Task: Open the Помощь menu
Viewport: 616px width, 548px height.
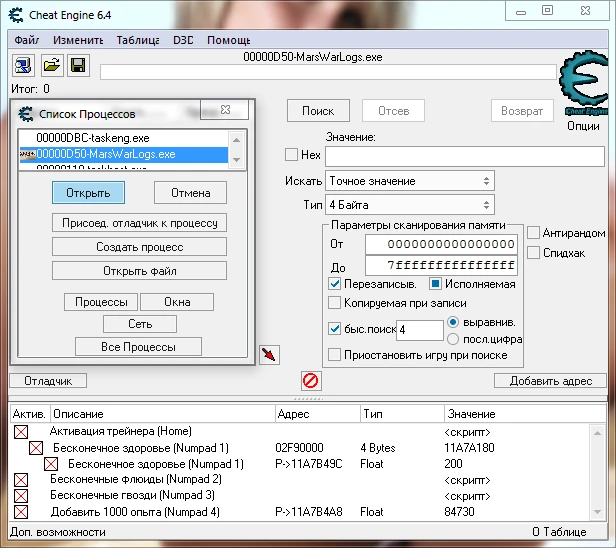Action: click(229, 40)
